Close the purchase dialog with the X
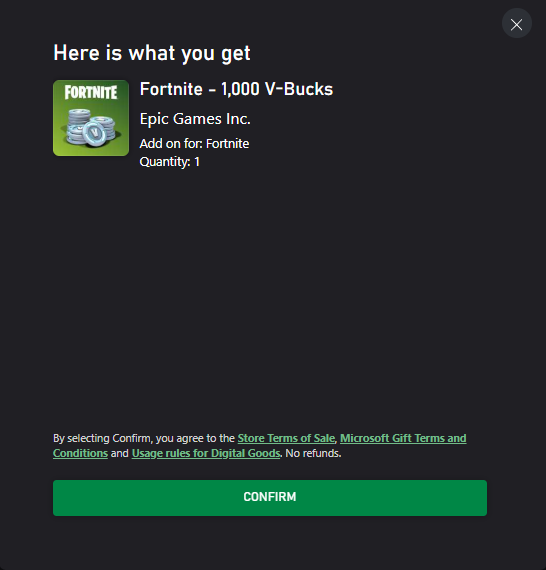Image resolution: width=546 pixels, height=570 pixels. click(x=517, y=24)
